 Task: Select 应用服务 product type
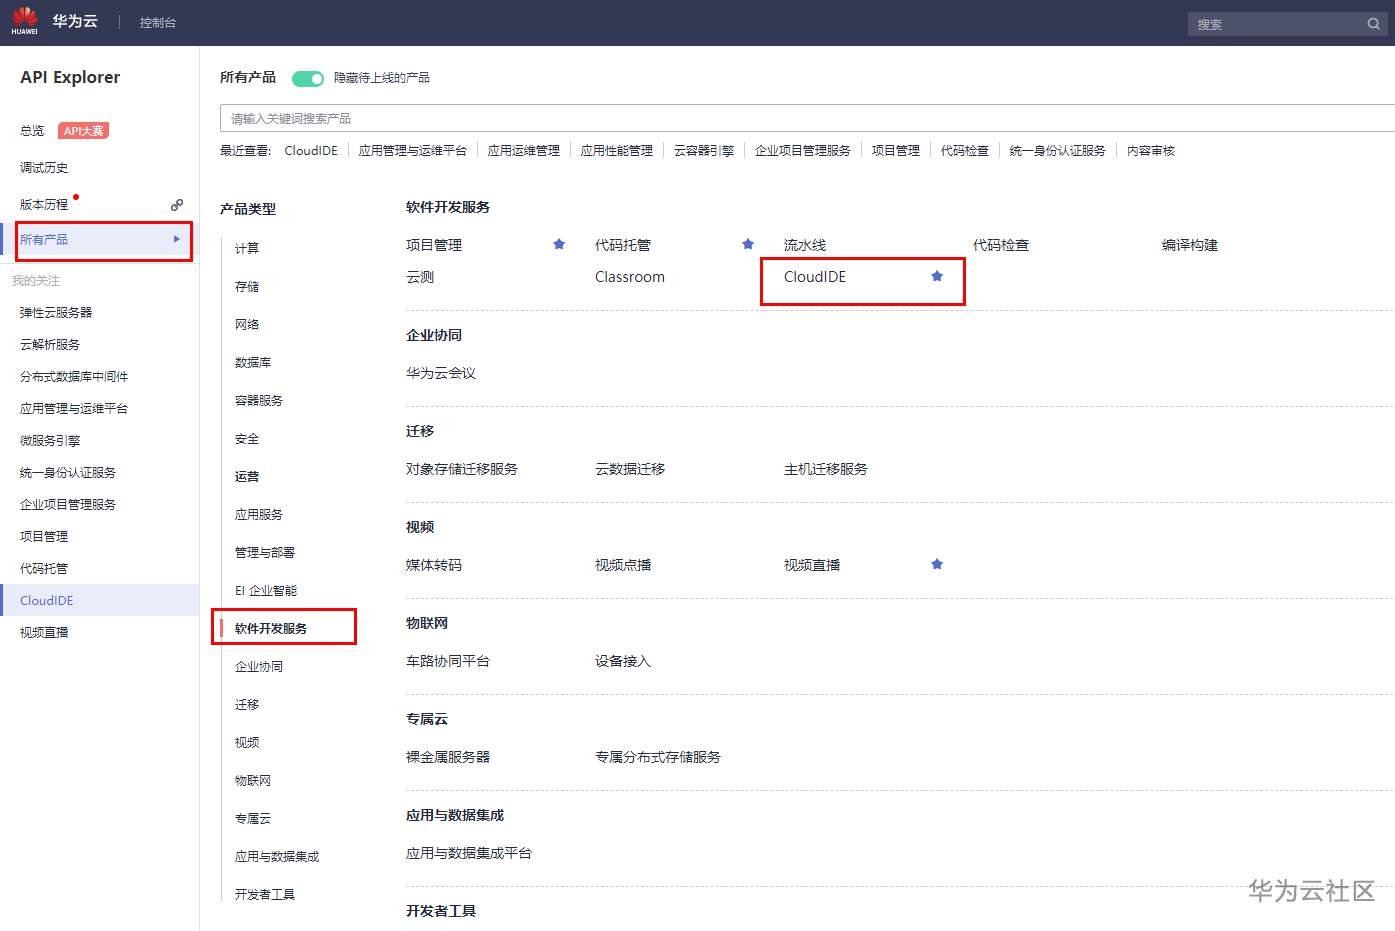point(259,515)
